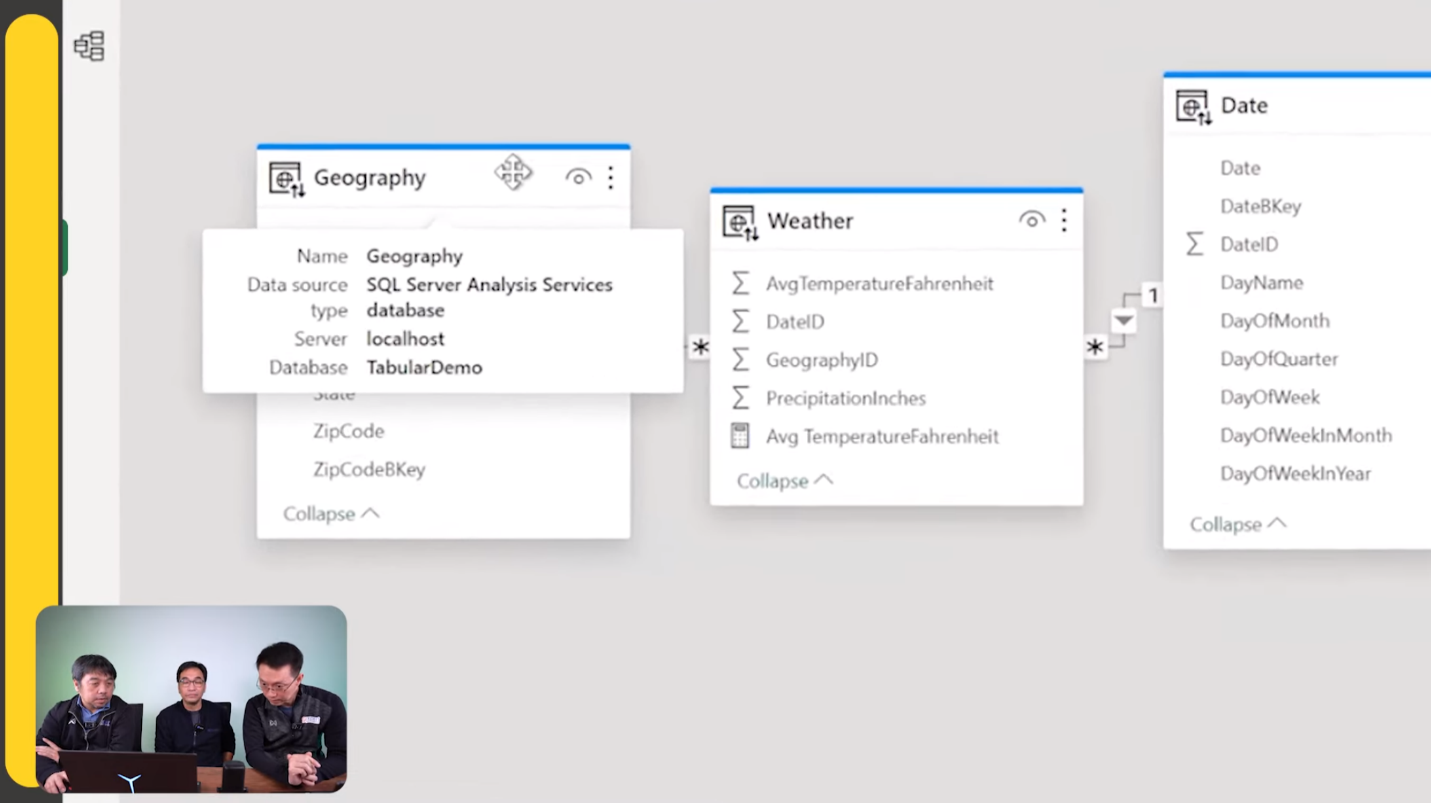Click the summation icon next to PrecipitationInches
This screenshot has height=803, width=1431.
click(740, 398)
